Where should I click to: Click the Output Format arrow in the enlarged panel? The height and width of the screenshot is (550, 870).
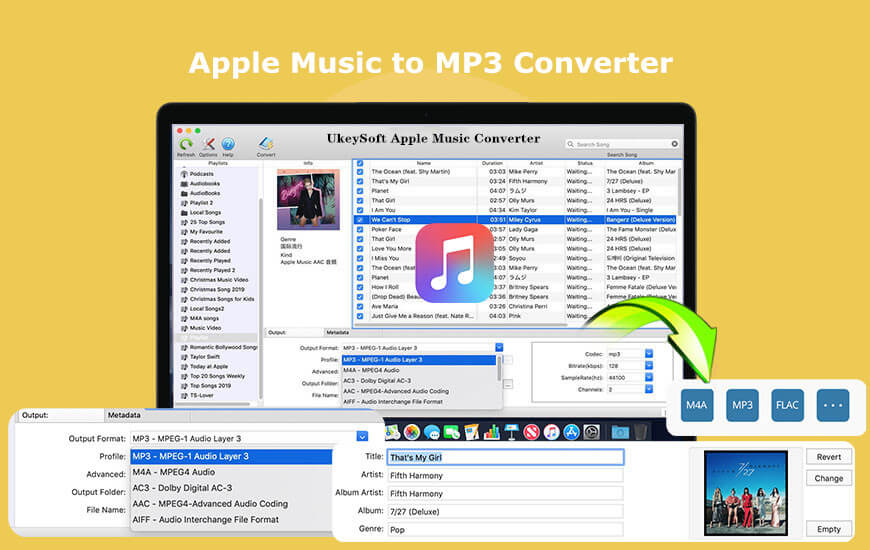click(362, 437)
